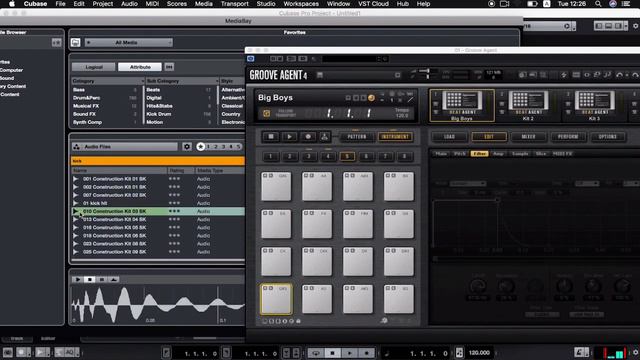Select the Amp edit sub-tab
This screenshot has height=360, width=640.
pyautogui.click(x=498, y=154)
